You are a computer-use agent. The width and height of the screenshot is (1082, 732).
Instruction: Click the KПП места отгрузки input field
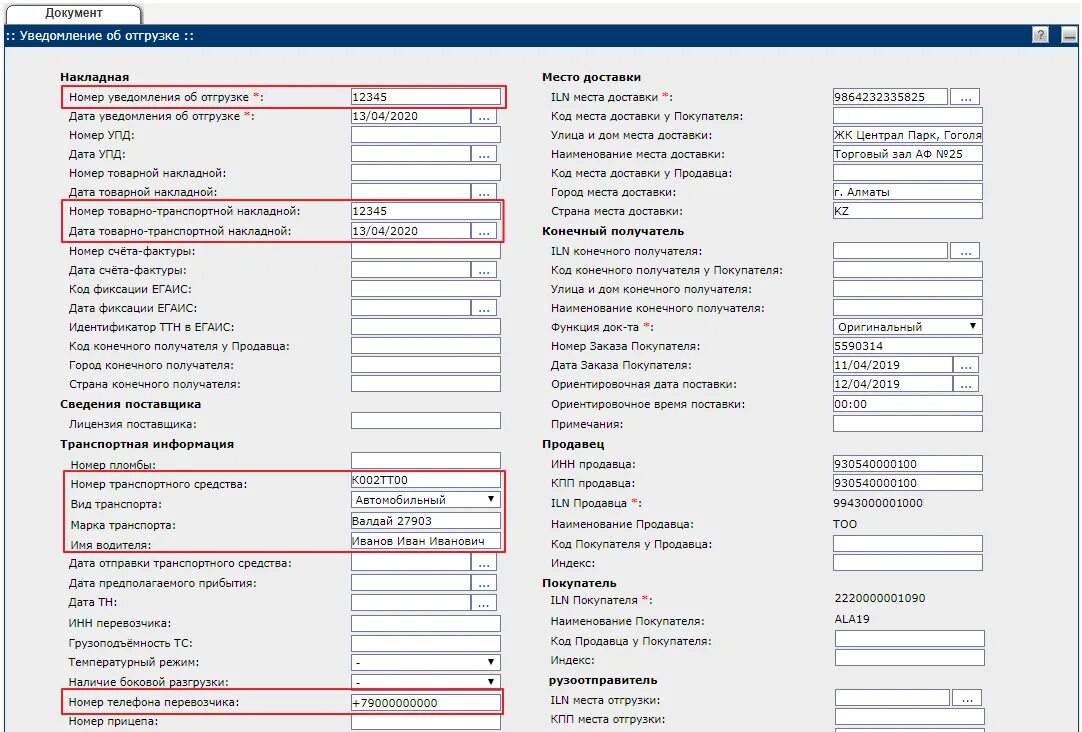tap(909, 718)
